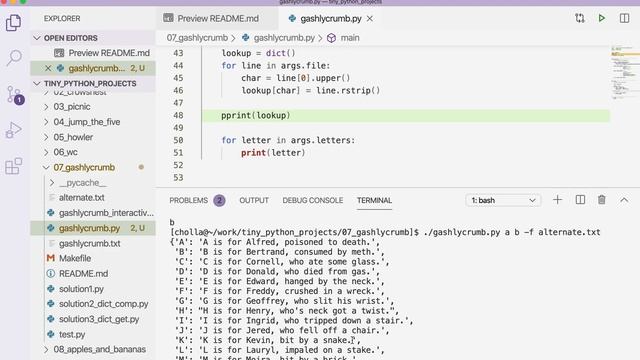Image resolution: width=640 pixels, height=360 pixels.
Task: Click the print(letter) code line
Action: [273, 153]
